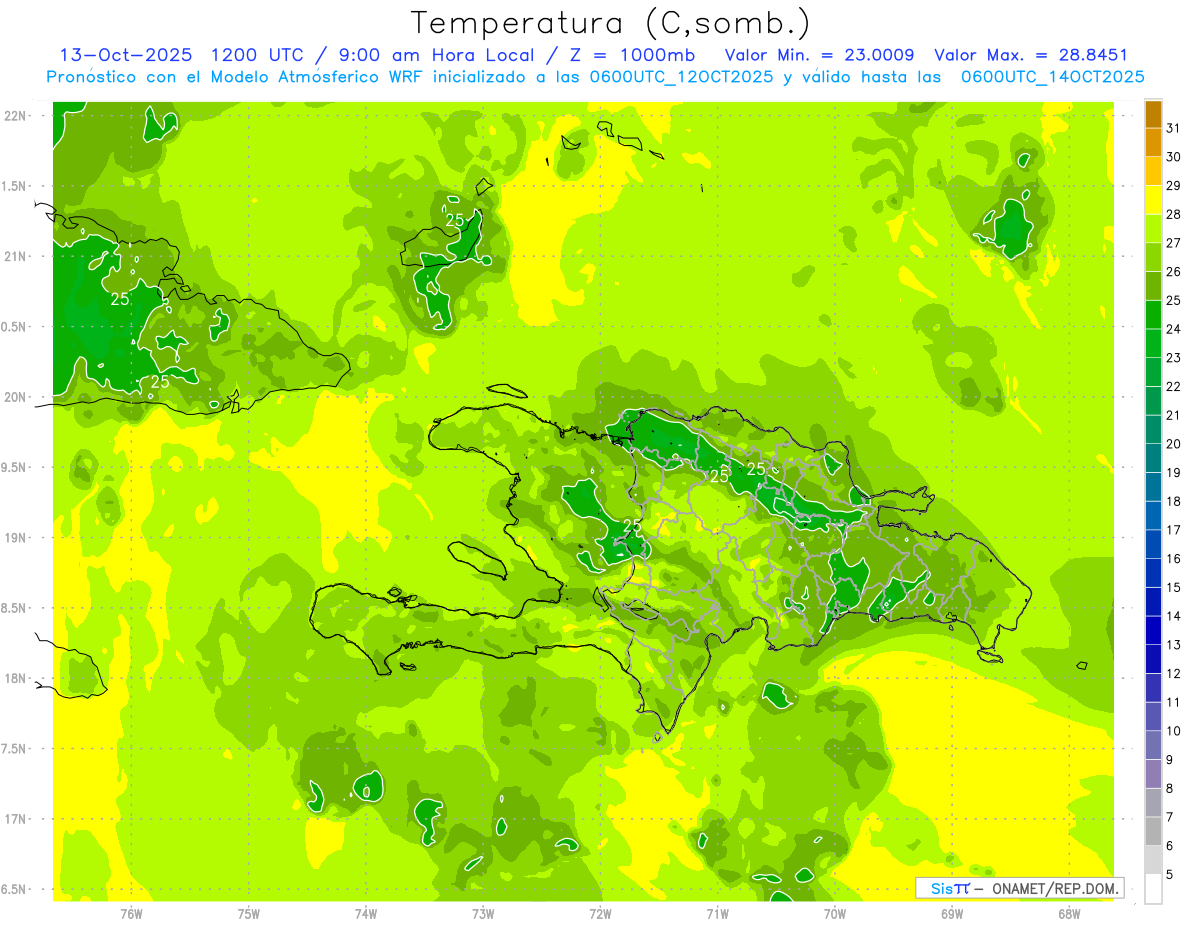Click the "SisTT - ONAMET/REP.DOM." label
Screen dimensions: 1200x927
click(x=1019, y=888)
